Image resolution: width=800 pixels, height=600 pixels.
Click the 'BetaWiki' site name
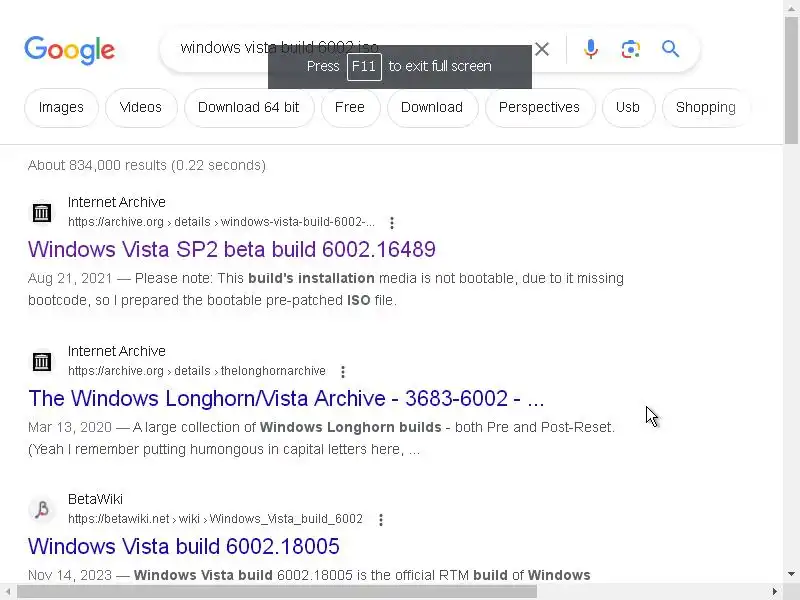pyautogui.click(x=95, y=499)
